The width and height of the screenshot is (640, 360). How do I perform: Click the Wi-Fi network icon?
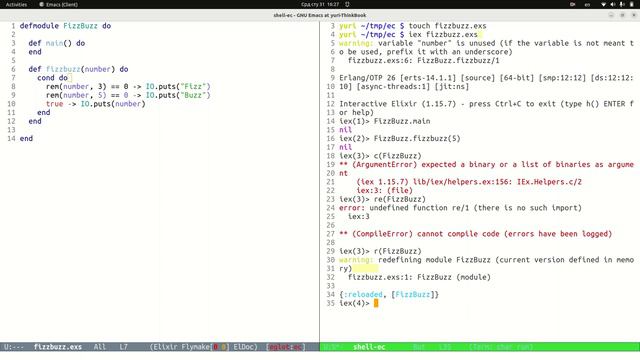pos(603,4)
